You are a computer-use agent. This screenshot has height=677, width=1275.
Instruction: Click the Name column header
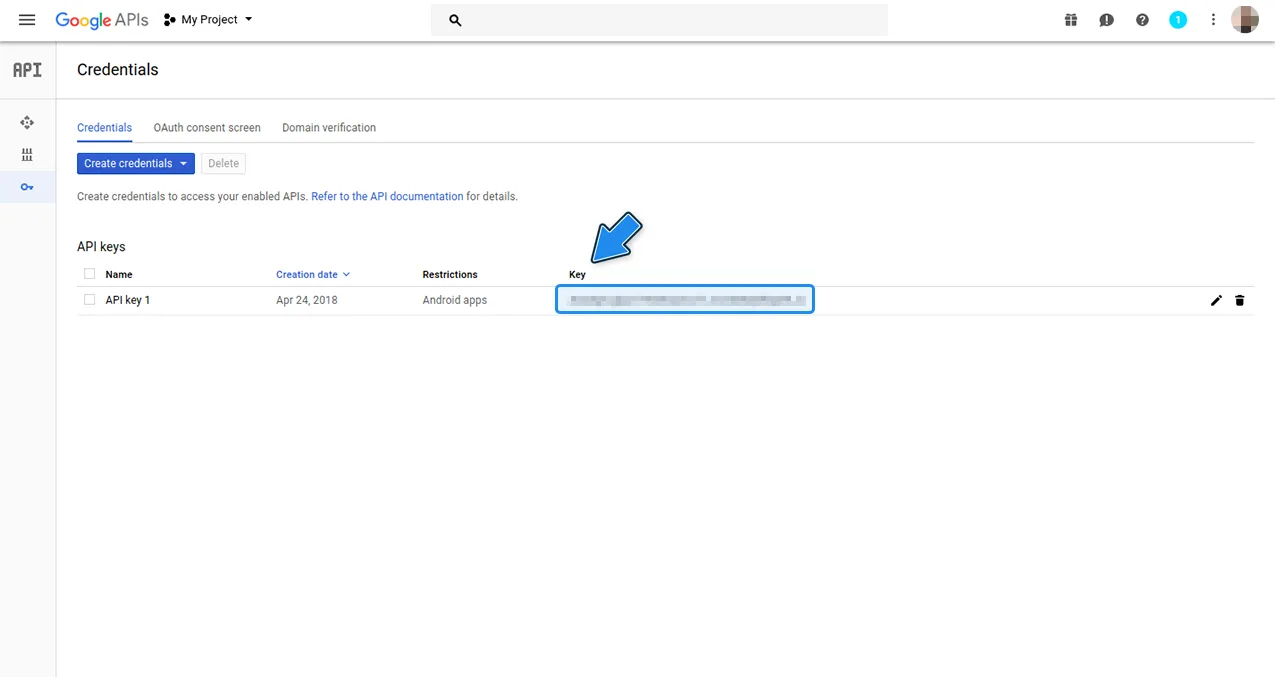(x=119, y=274)
